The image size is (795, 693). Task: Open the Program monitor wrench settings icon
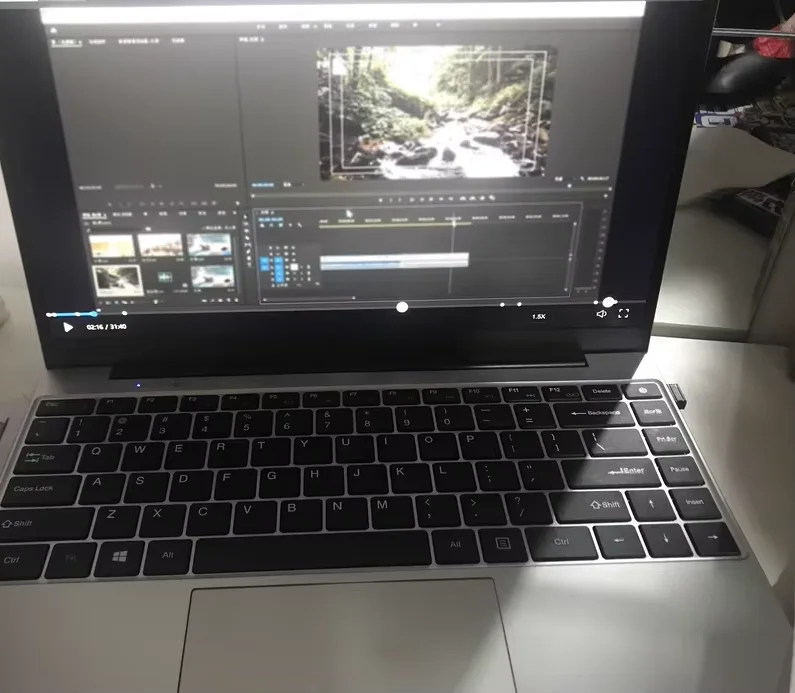[583, 178]
